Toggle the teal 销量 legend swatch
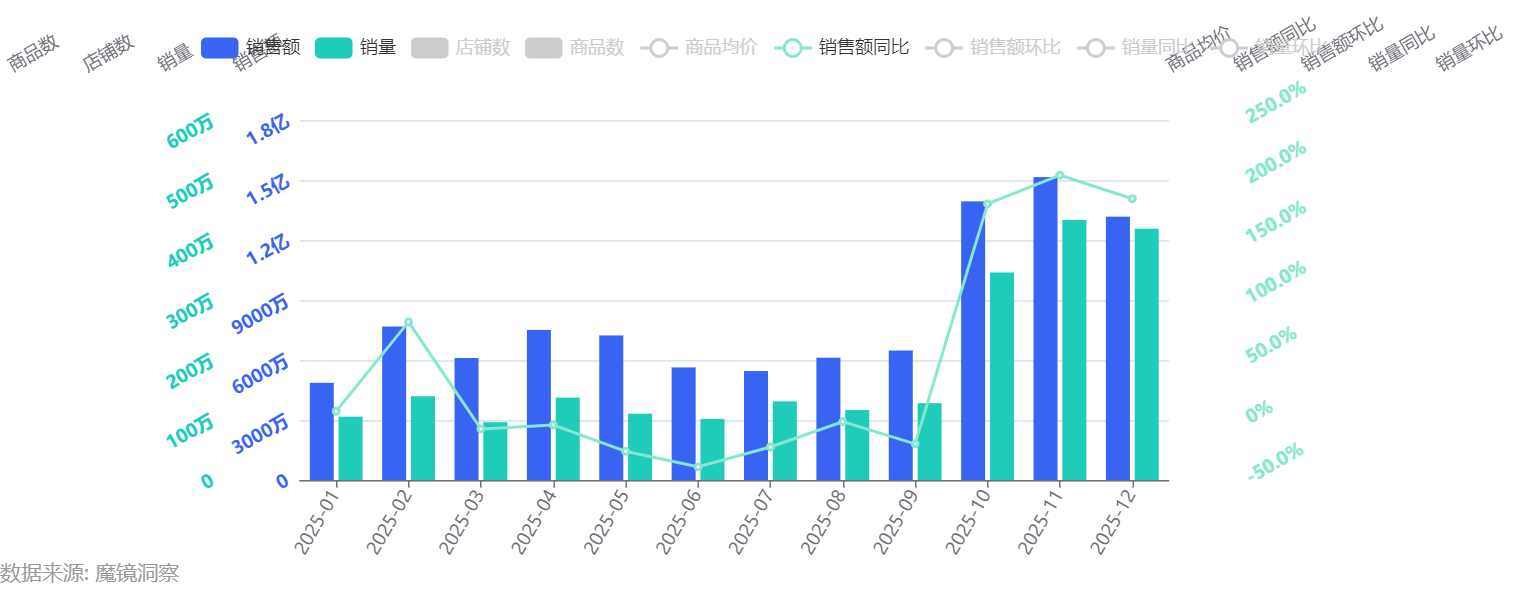 pyautogui.click(x=333, y=47)
